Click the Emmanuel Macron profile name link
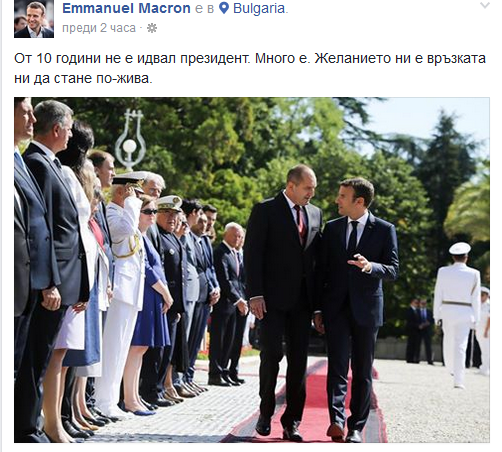Screen dimensions: 502x452 pos(126,8)
